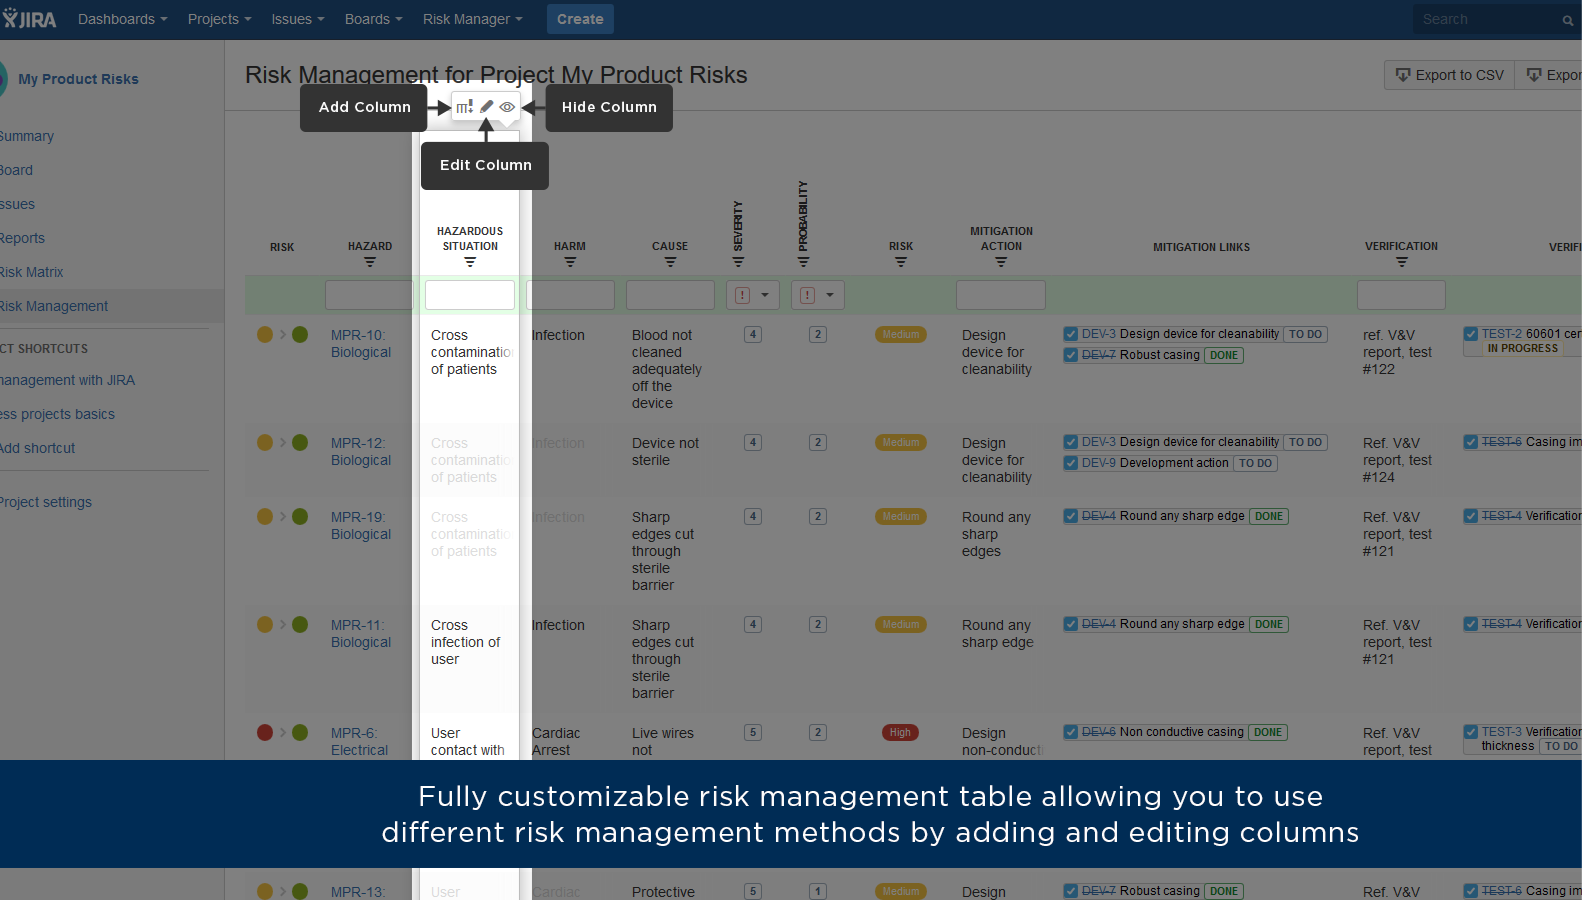Open the Boards menu in top navigation

374,19
